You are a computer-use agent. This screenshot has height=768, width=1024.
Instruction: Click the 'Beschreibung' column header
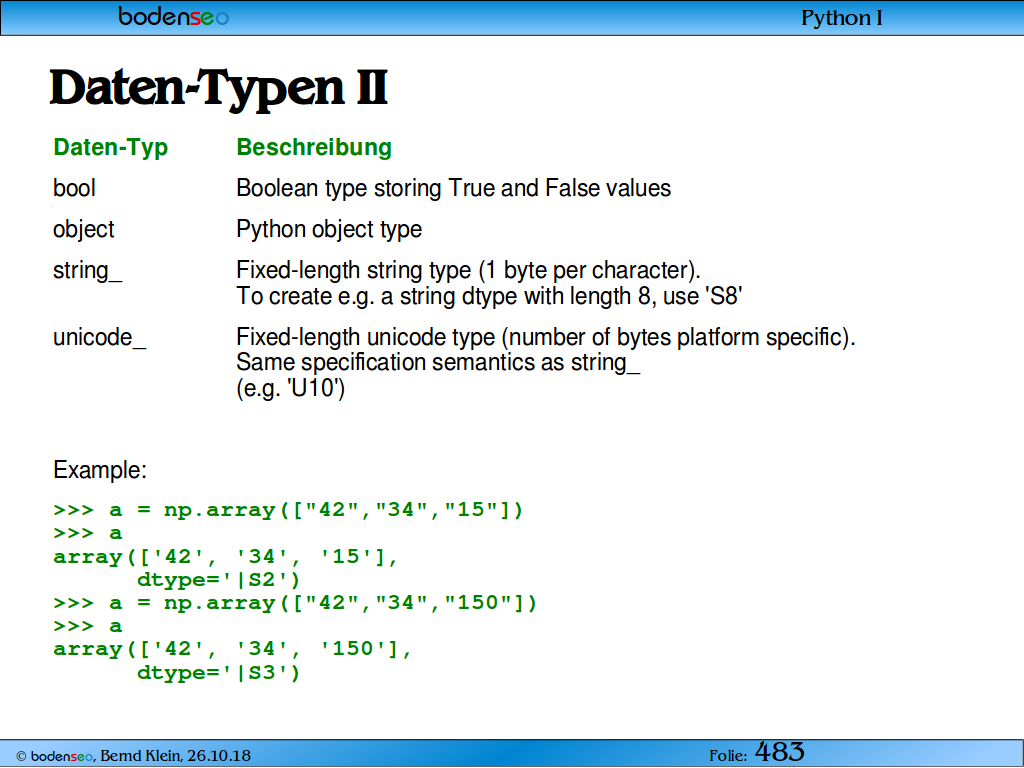click(x=314, y=147)
